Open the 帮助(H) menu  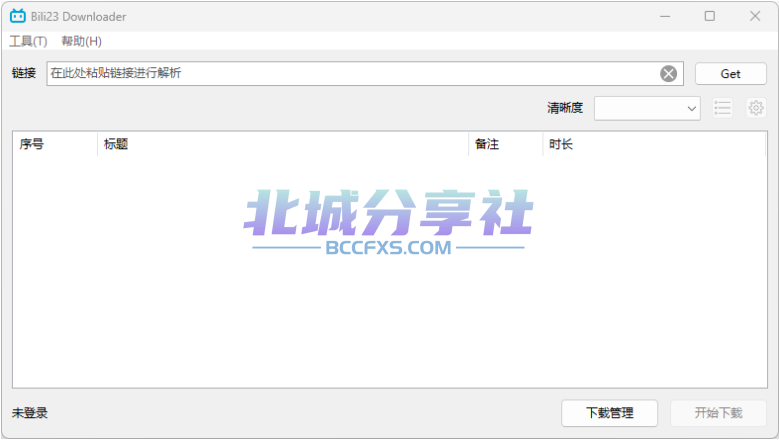(81, 41)
